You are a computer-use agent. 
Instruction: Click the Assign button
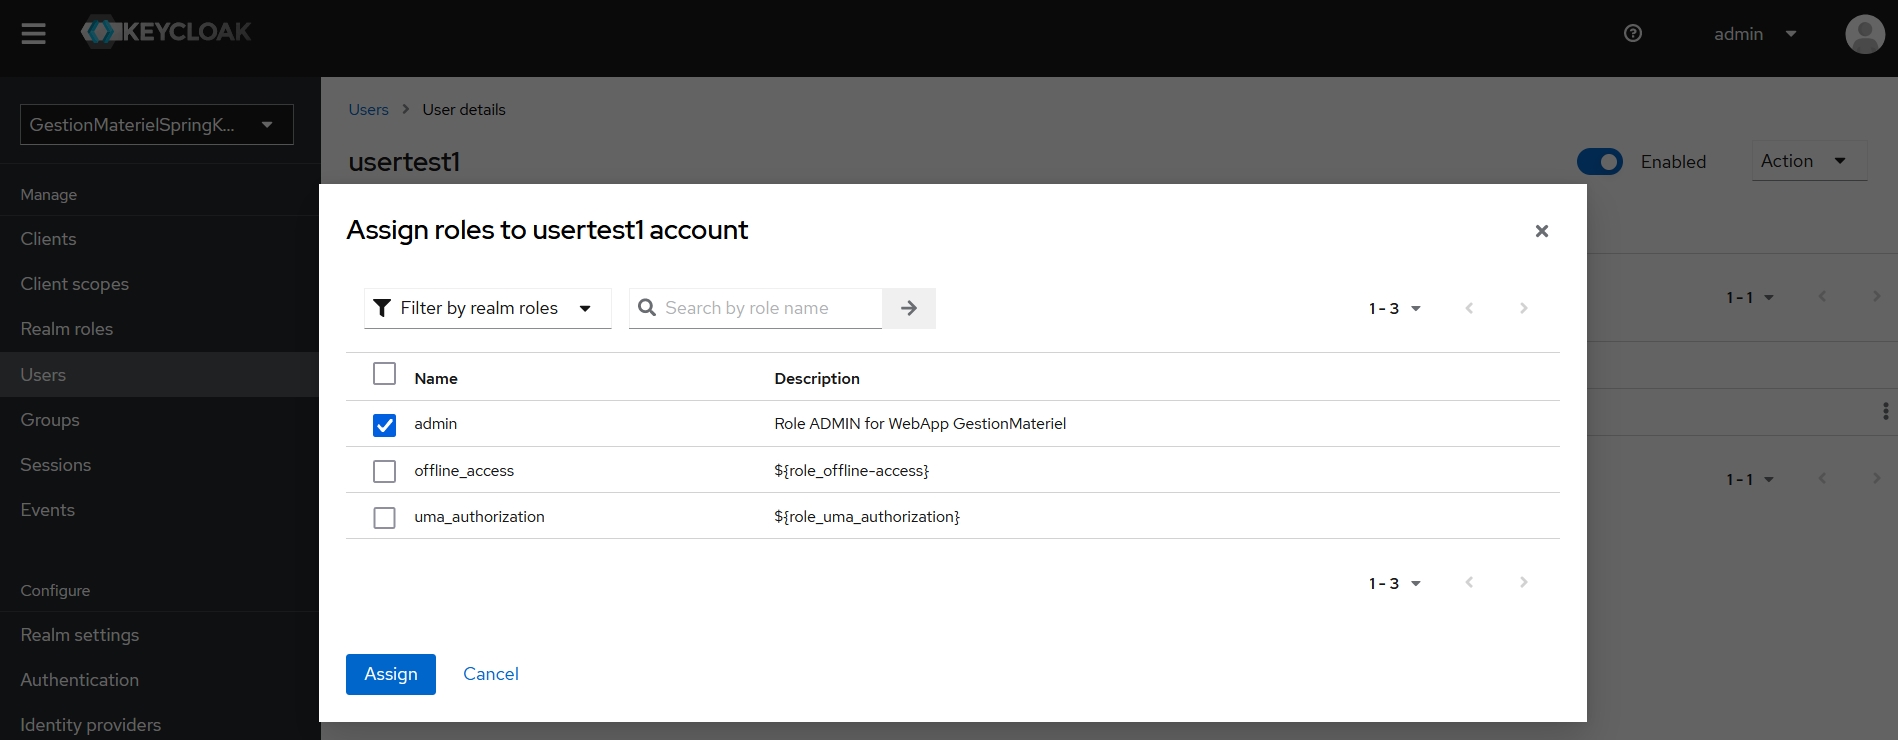pyautogui.click(x=391, y=674)
